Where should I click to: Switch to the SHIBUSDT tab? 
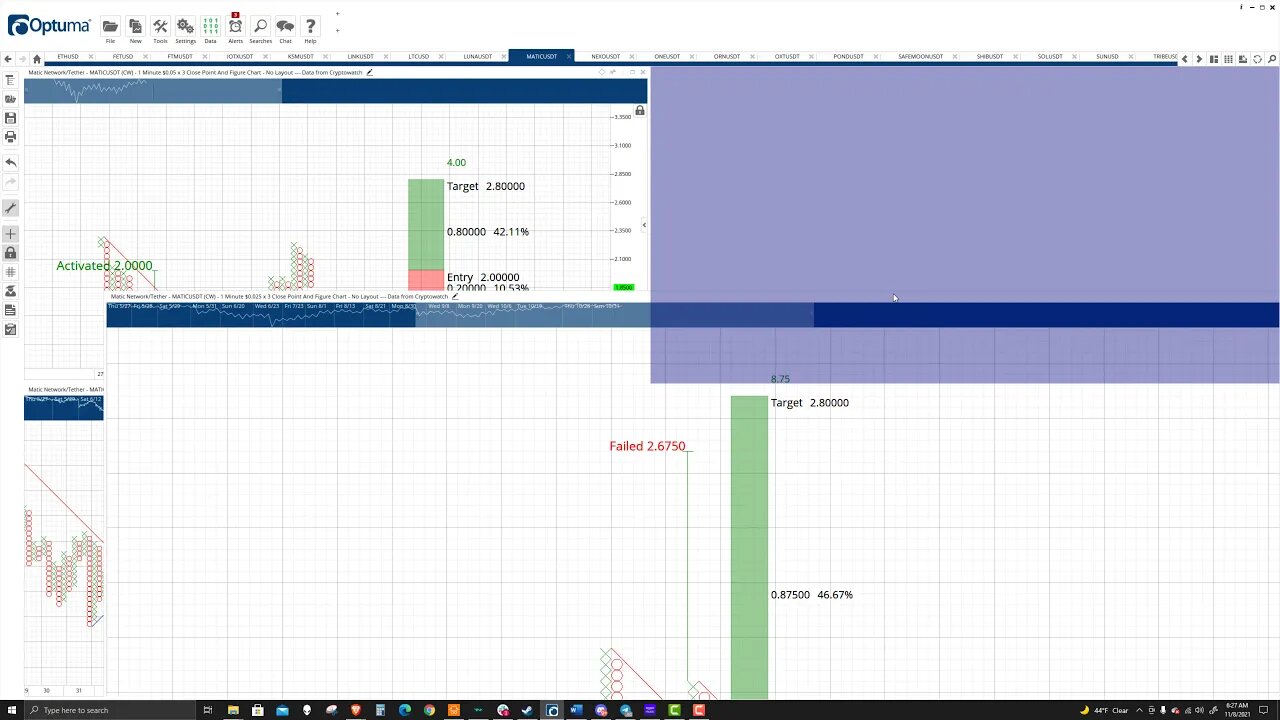[x=990, y=57]
